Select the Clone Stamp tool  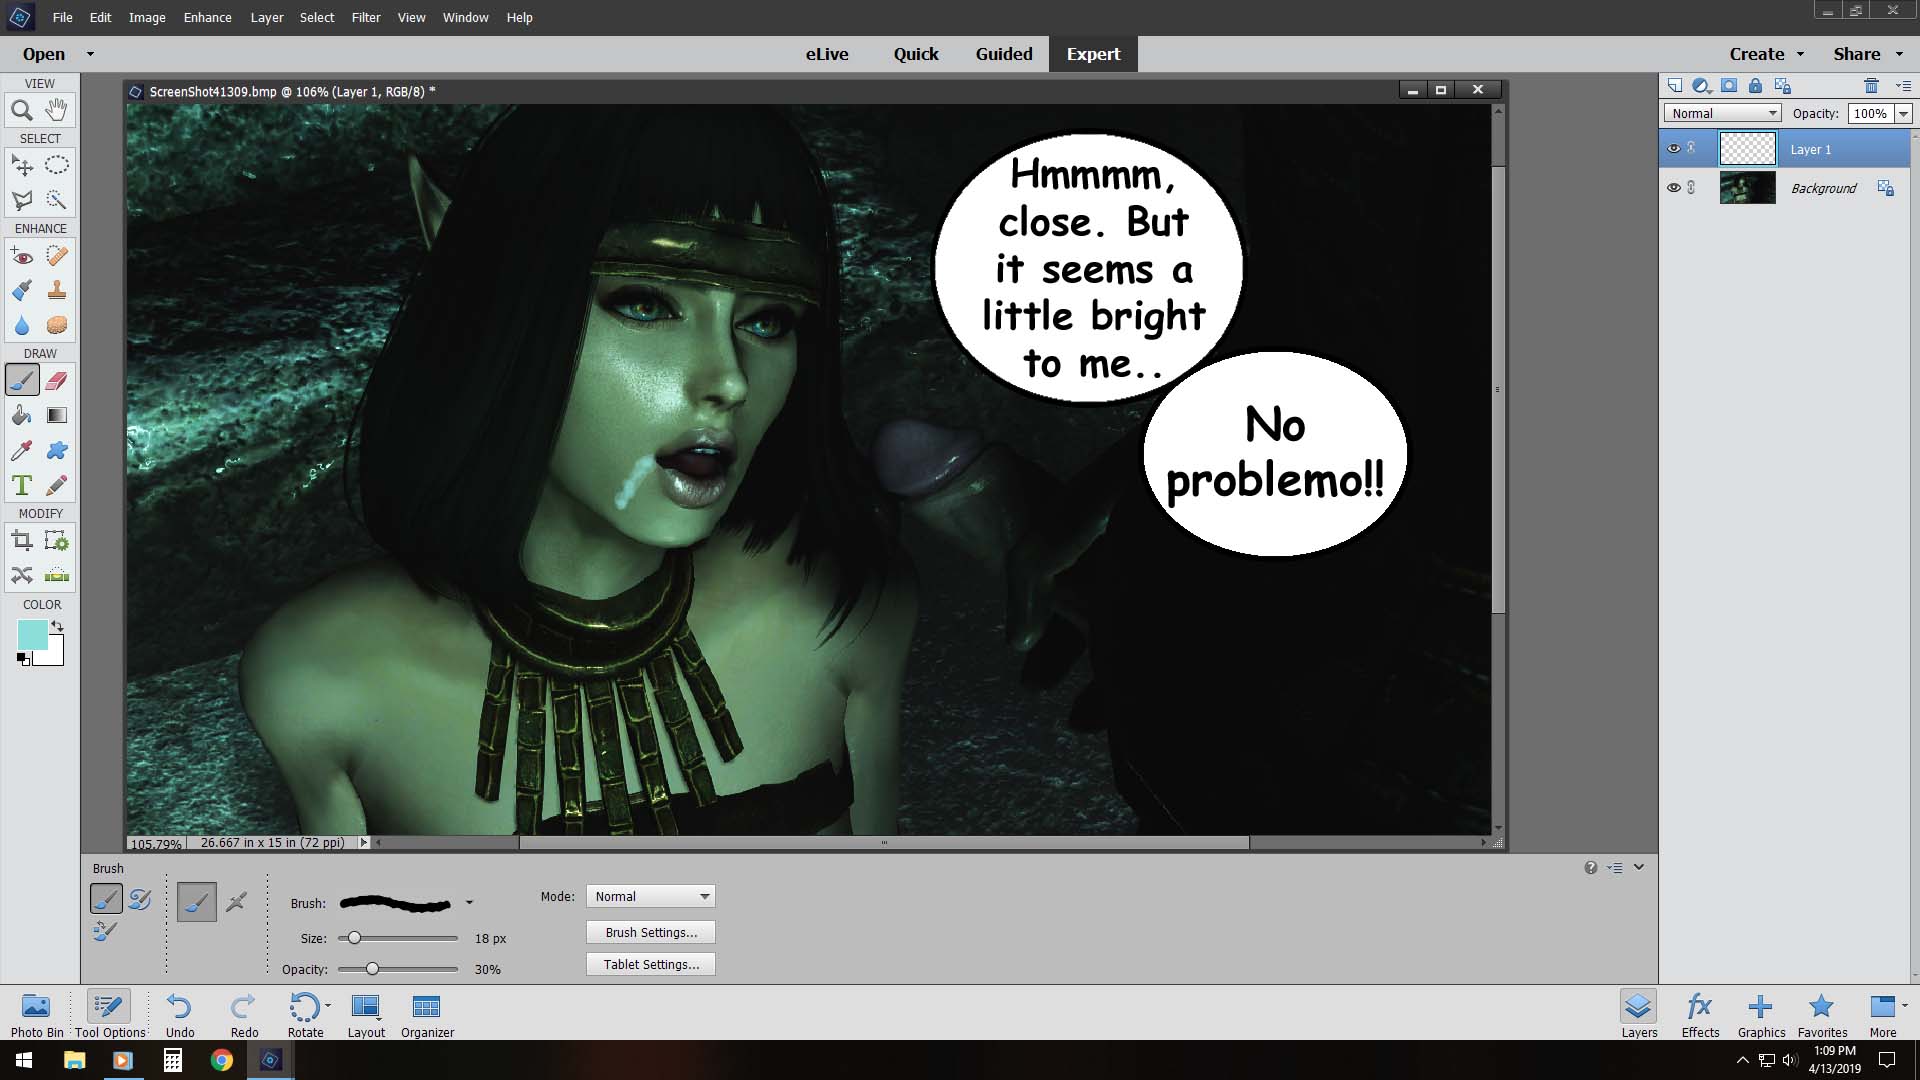(57, 291)
